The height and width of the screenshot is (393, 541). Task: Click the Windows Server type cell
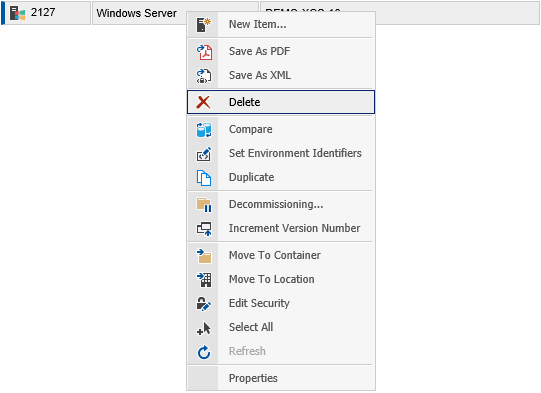pyautogui.click(x=139, y=13)
